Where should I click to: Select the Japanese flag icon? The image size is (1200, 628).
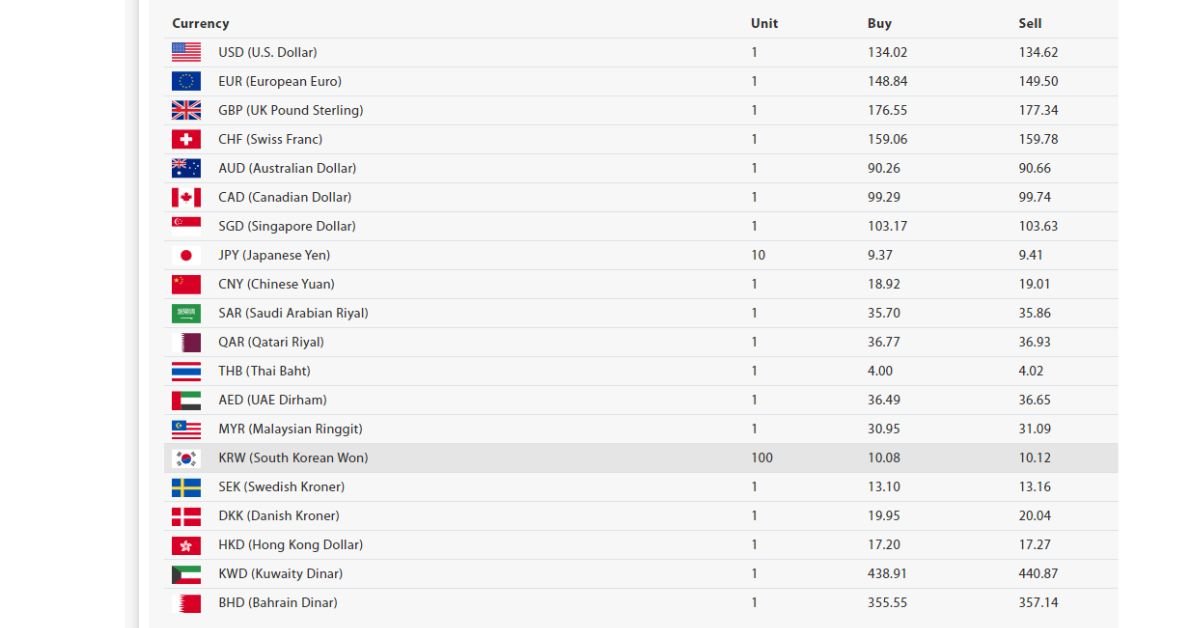[x=186, y=255]
